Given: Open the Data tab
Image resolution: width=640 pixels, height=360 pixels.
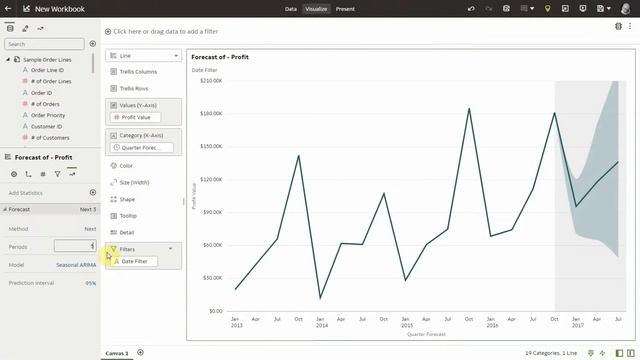Looking at the screenshot, I should click(x=291, y=9).
